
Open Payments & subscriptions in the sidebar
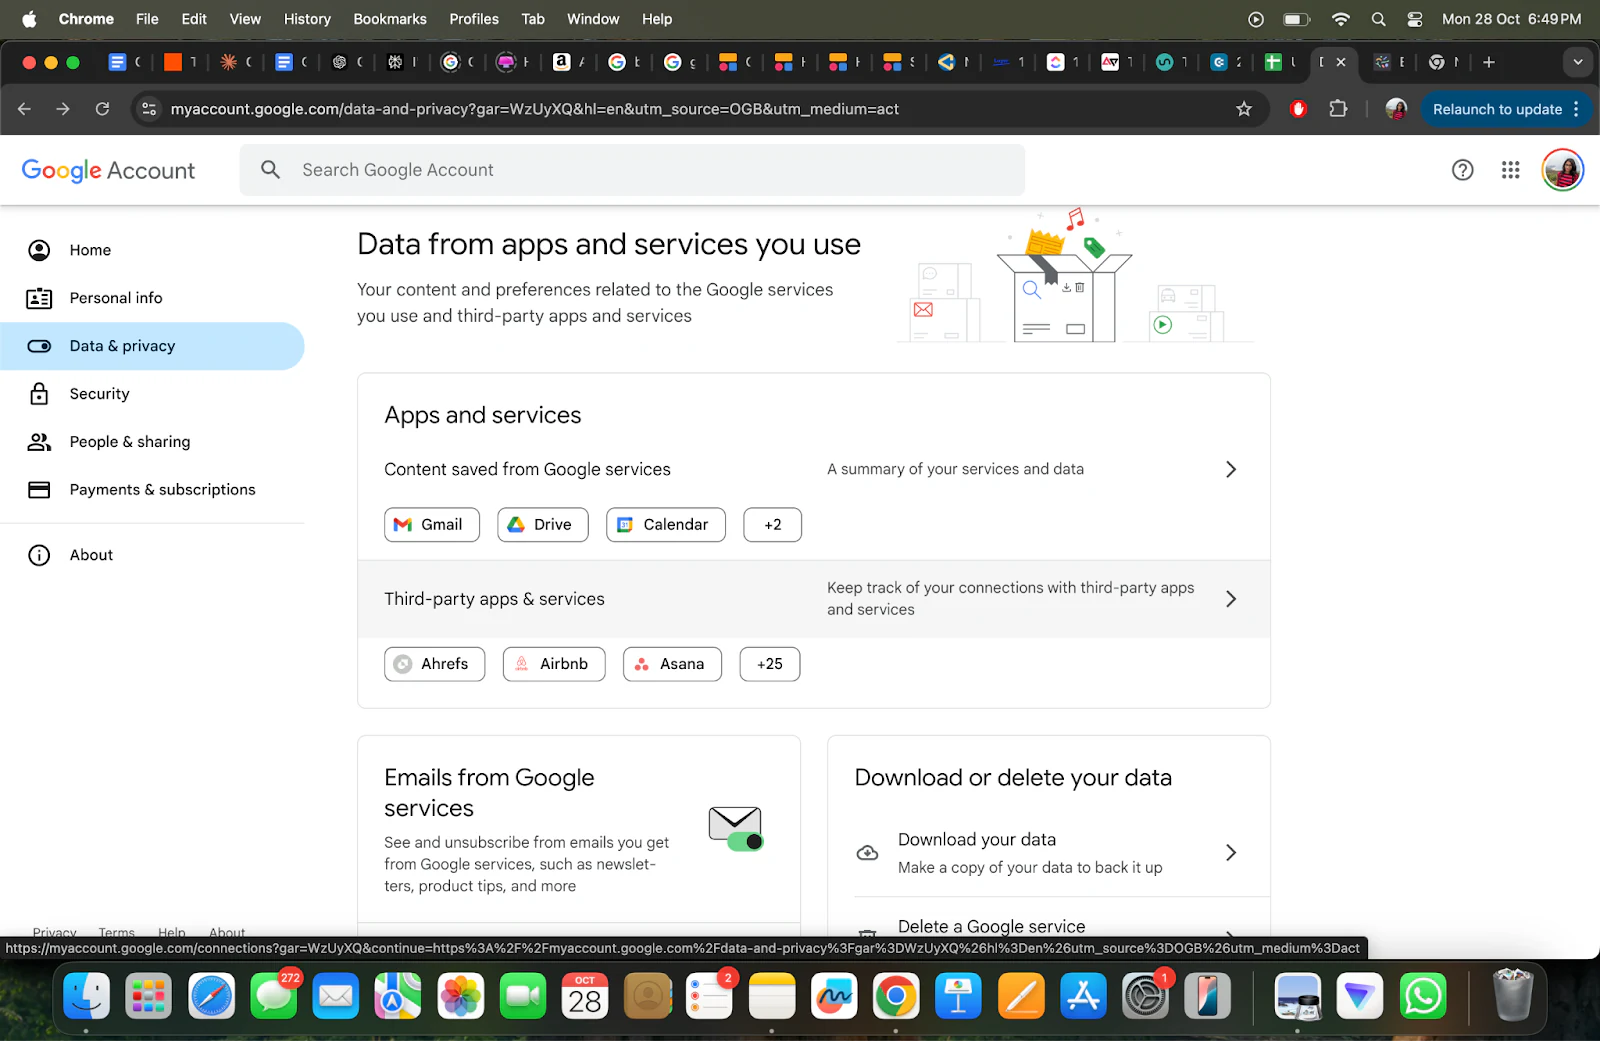point(152,490)
